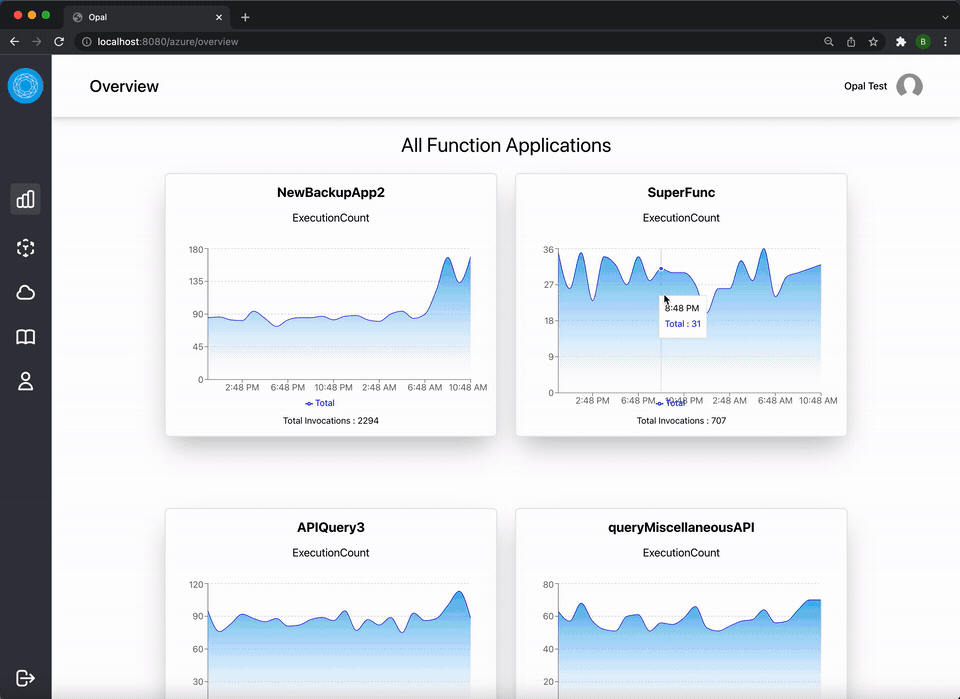
Task: Click the green B profile icon
Action: (x=923, y=42)
